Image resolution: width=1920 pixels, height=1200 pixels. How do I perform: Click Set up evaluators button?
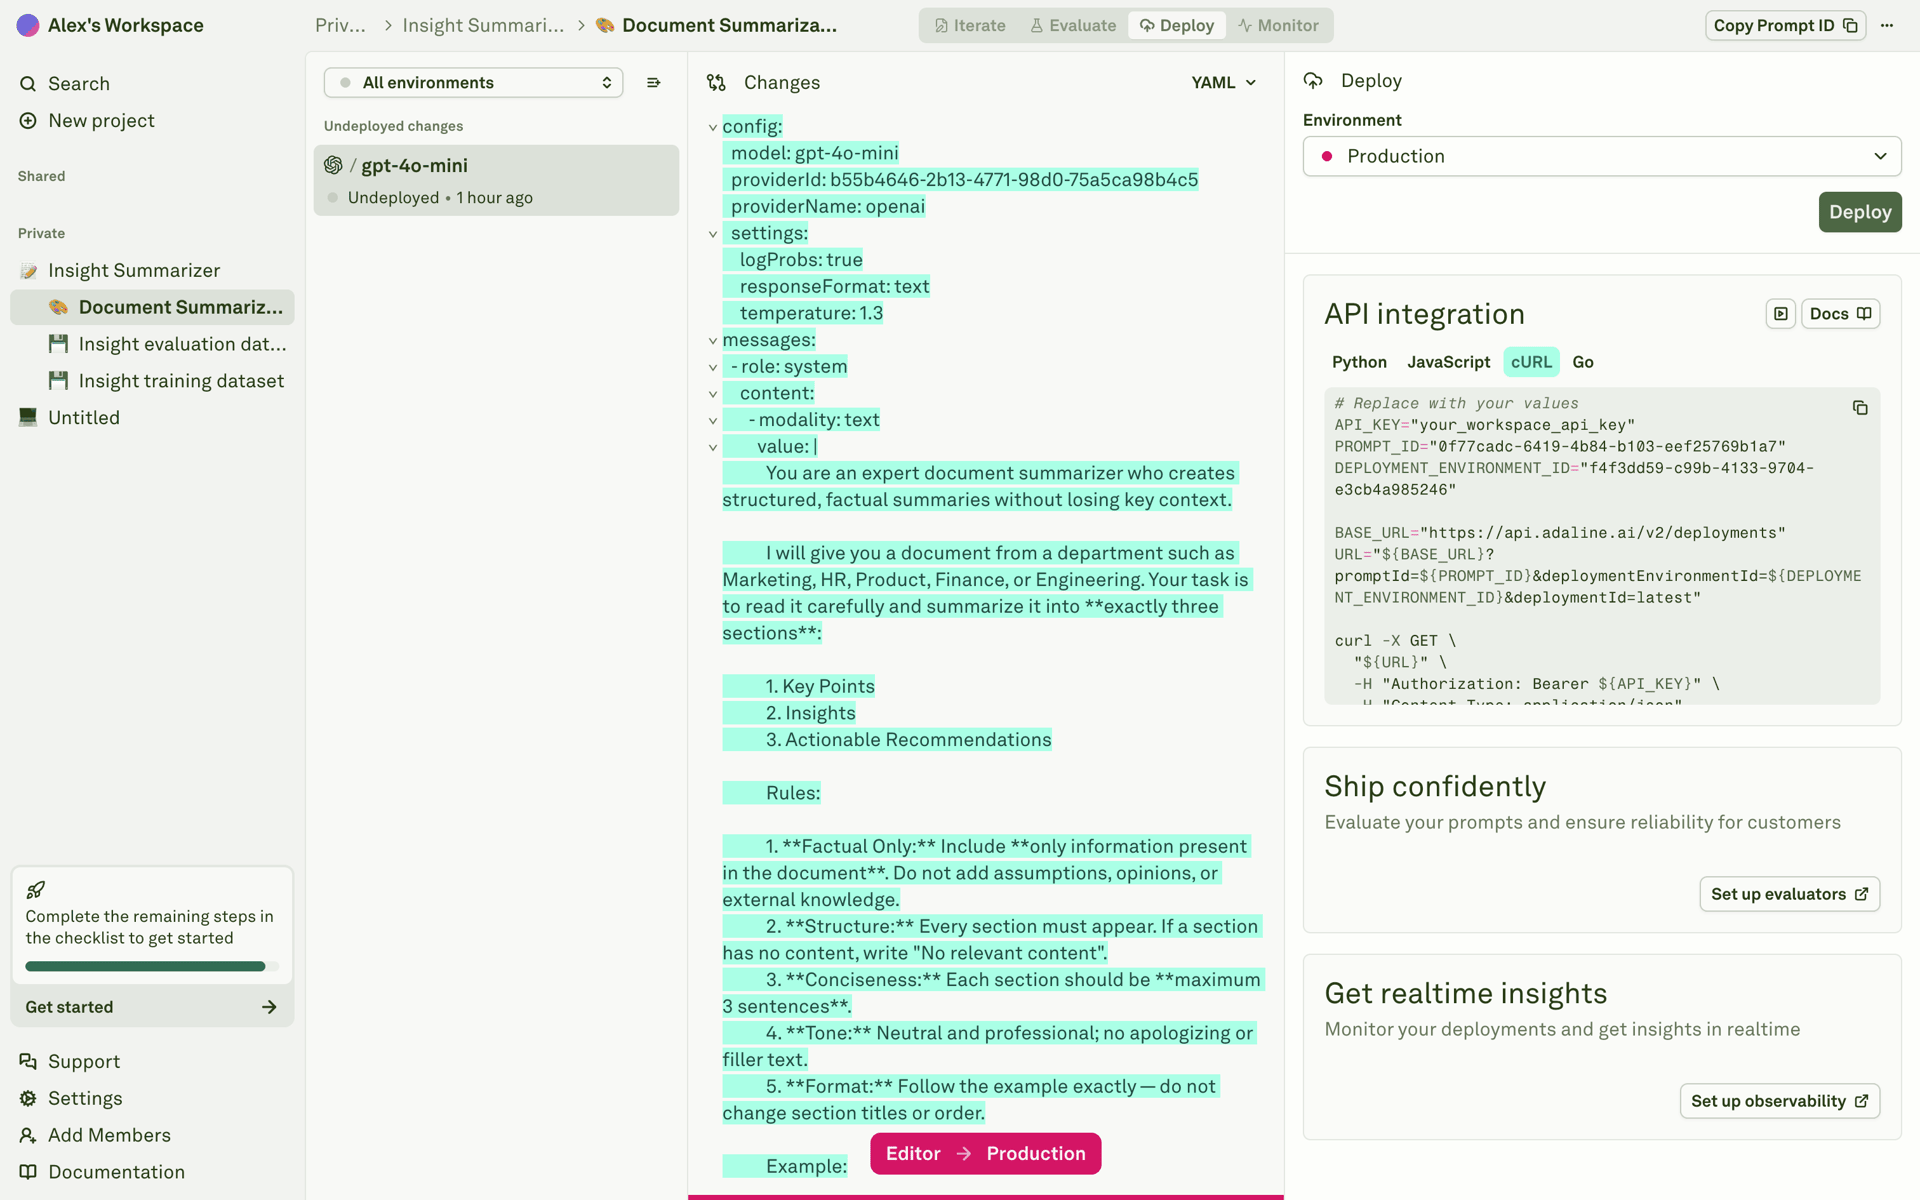pyautogui.click(x=1789, y=894)
